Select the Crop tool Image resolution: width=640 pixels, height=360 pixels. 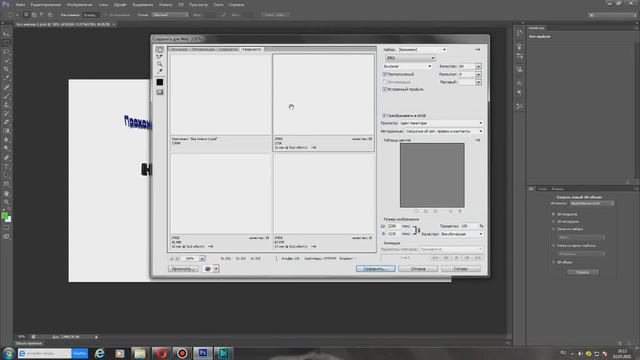pos(6,69)
